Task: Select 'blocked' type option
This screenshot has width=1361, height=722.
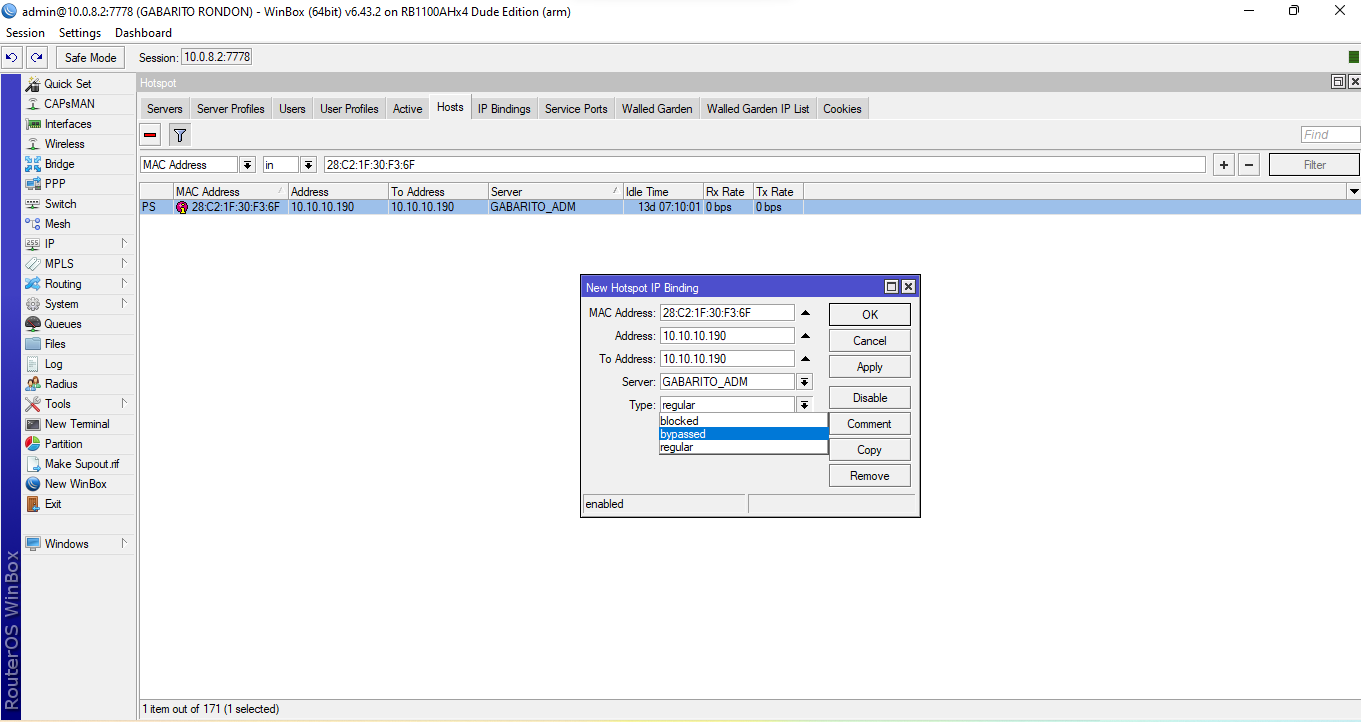Action: [743, 421]
